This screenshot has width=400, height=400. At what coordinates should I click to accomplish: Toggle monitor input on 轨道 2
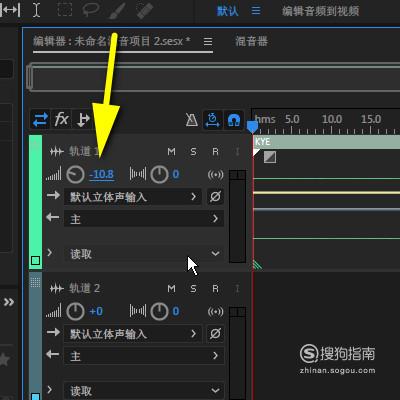pos(237,289)
